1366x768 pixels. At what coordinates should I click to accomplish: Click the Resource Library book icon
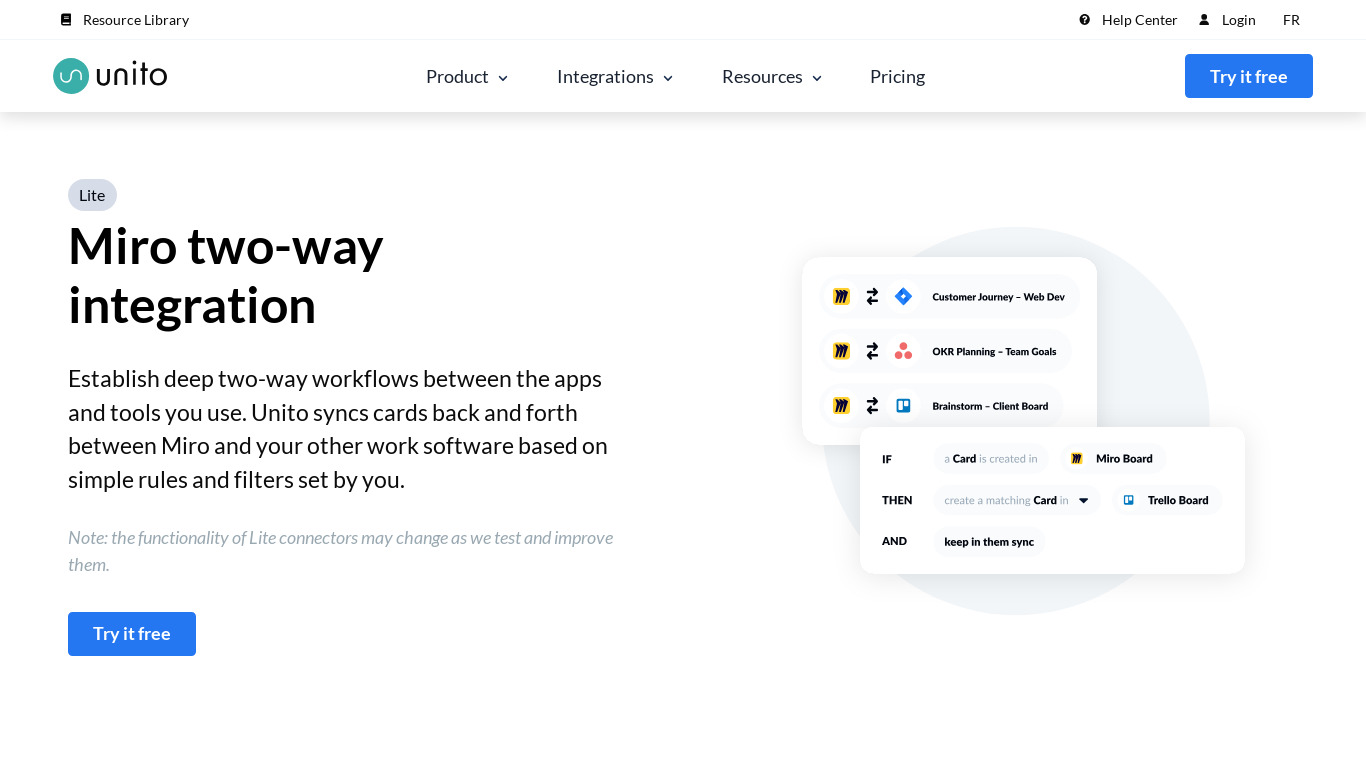pyautogui.click(x=66, y=20)
